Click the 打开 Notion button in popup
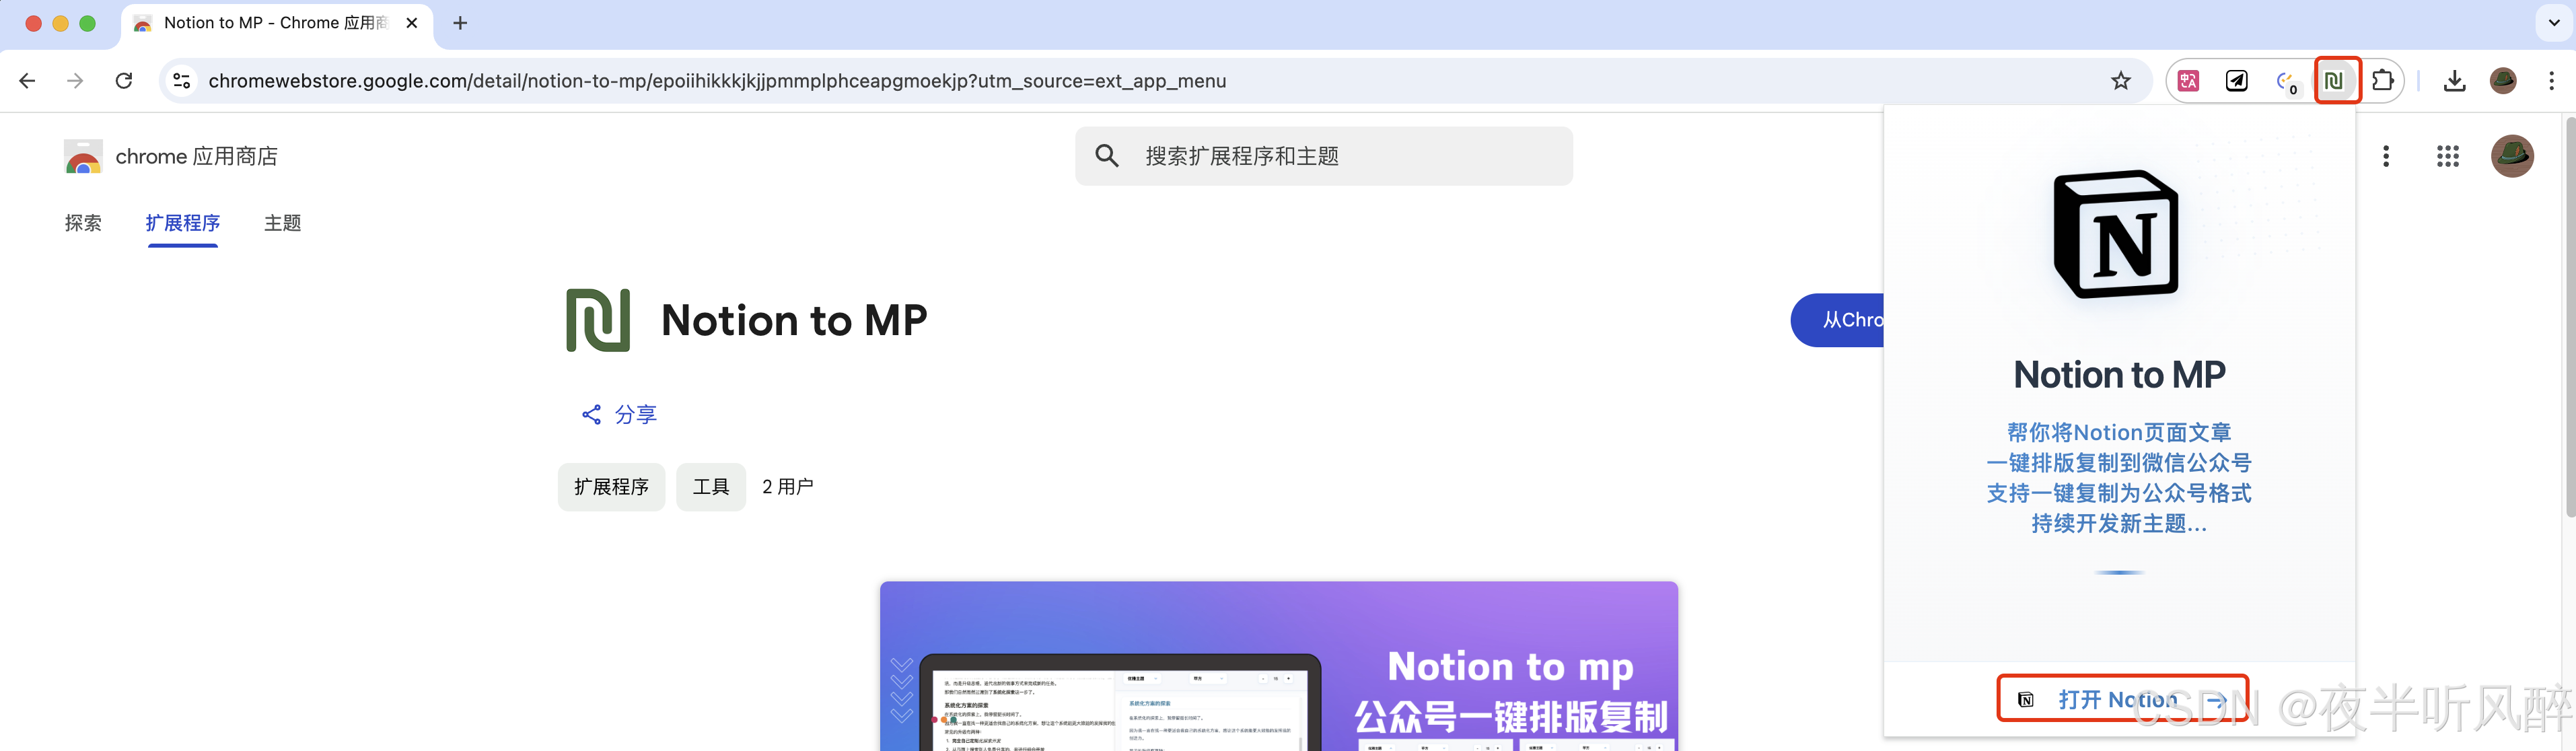 pos(2123,699)
